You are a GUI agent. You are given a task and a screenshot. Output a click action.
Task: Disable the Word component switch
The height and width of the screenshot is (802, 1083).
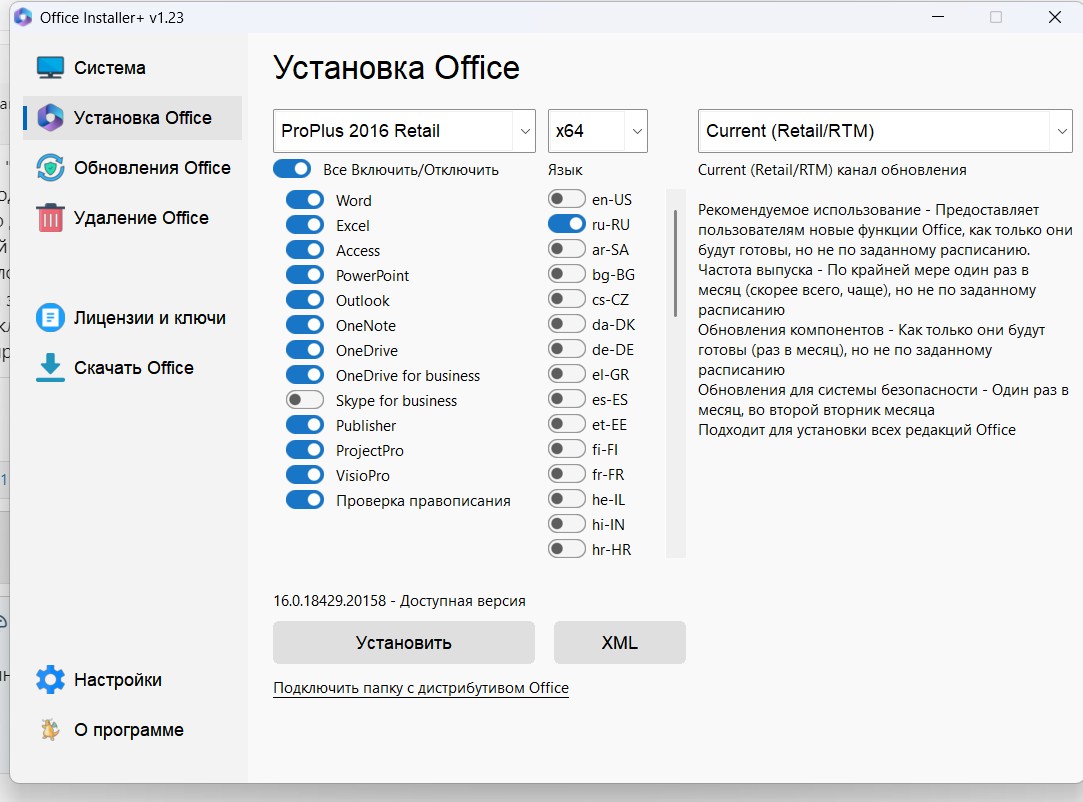(305, 200)
